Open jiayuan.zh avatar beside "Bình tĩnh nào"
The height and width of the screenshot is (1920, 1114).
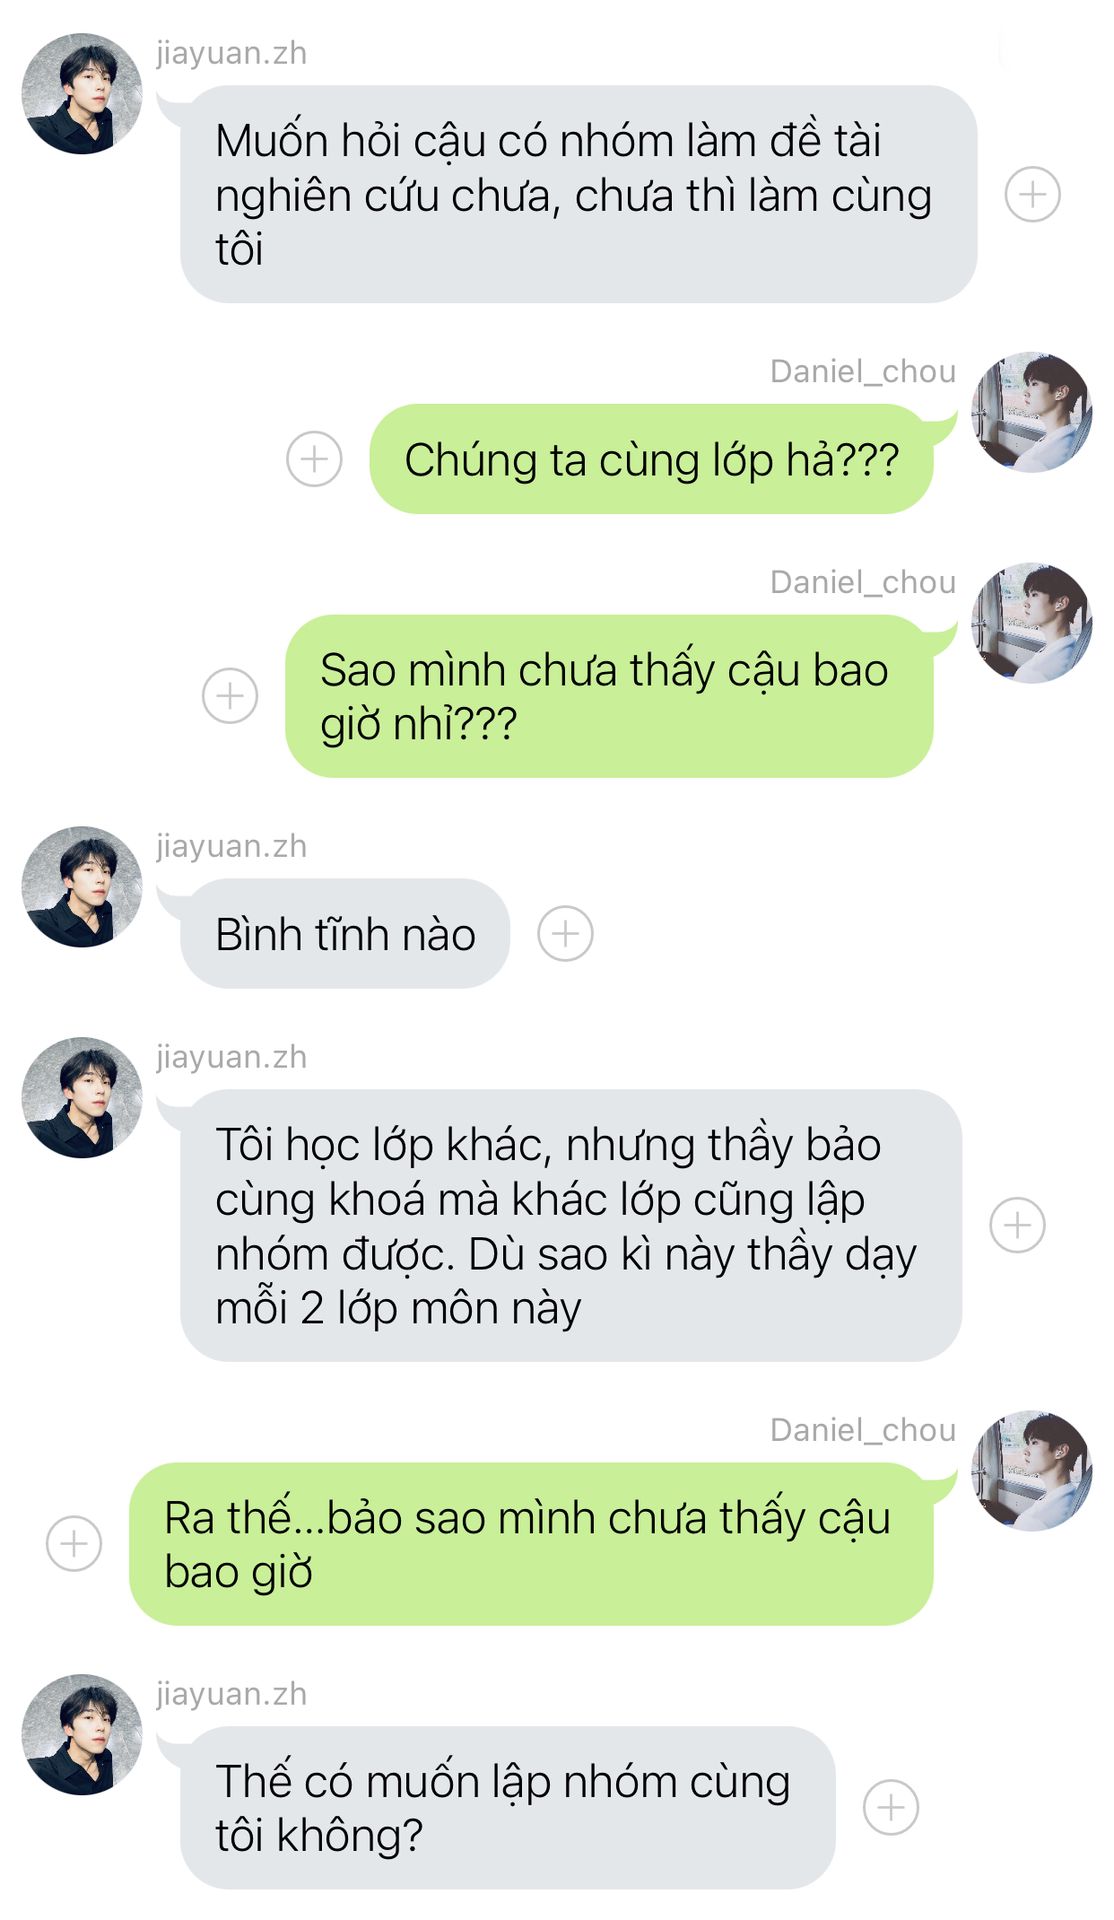point(82,887)
